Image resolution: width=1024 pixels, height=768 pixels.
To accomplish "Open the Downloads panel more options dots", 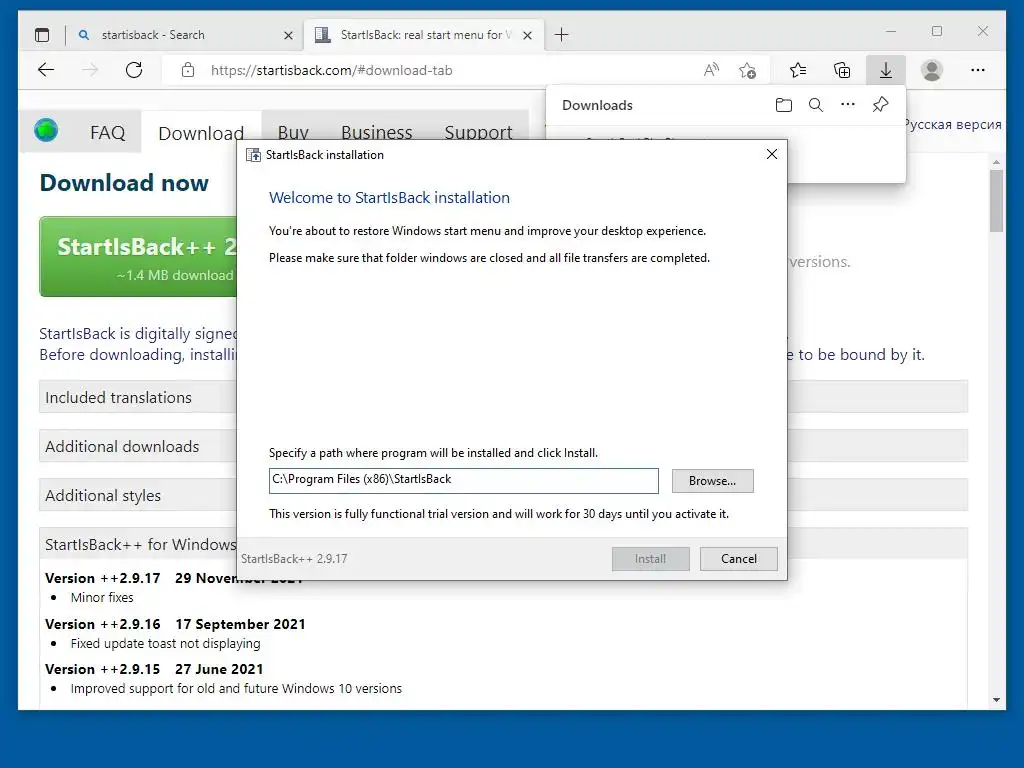I will click(848, 104).
